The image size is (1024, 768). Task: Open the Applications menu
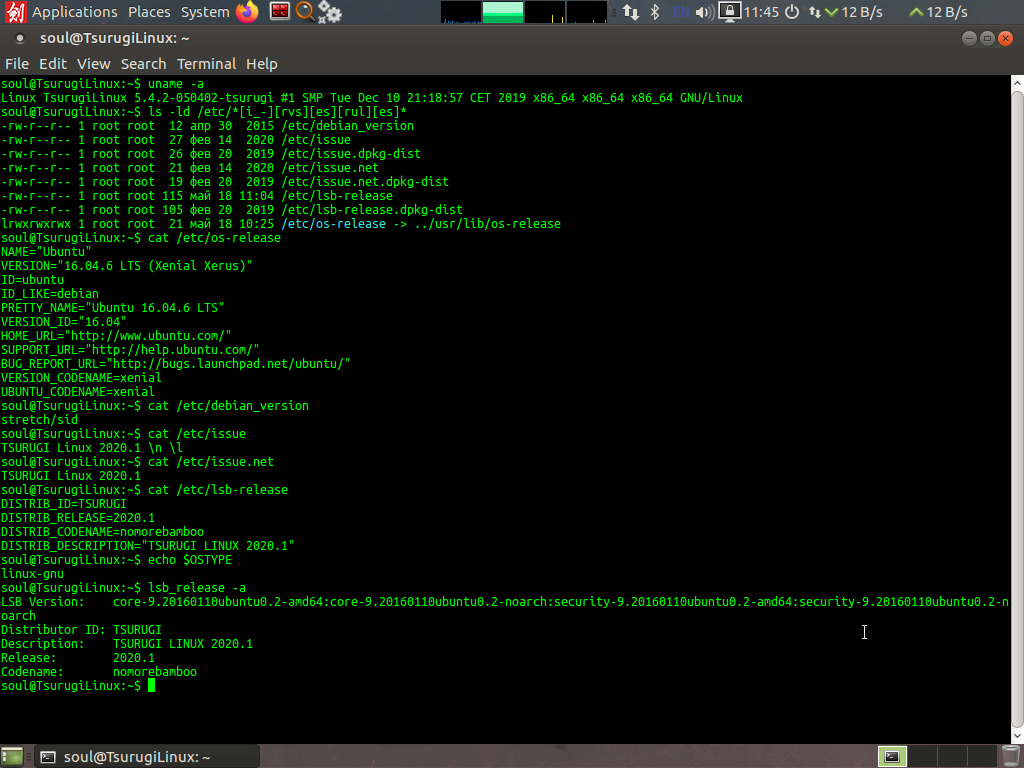point(74,12)
